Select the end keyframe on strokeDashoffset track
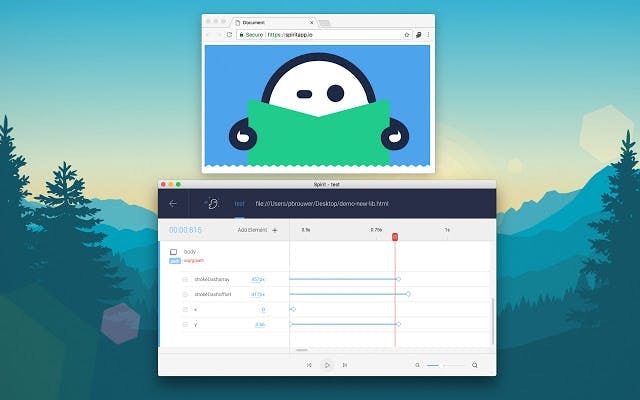Screen dimensions: 640x400 point(408,294)
